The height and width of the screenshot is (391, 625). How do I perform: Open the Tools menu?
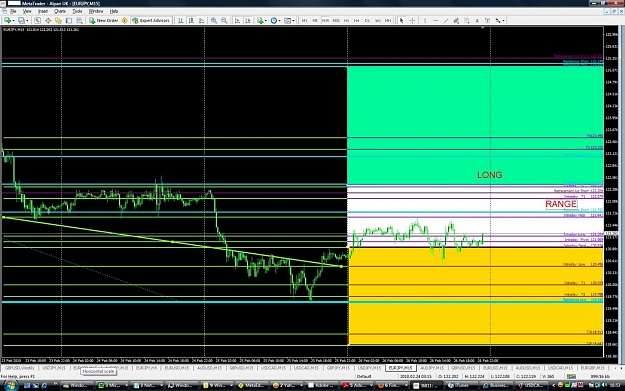(x=77, y=11)
